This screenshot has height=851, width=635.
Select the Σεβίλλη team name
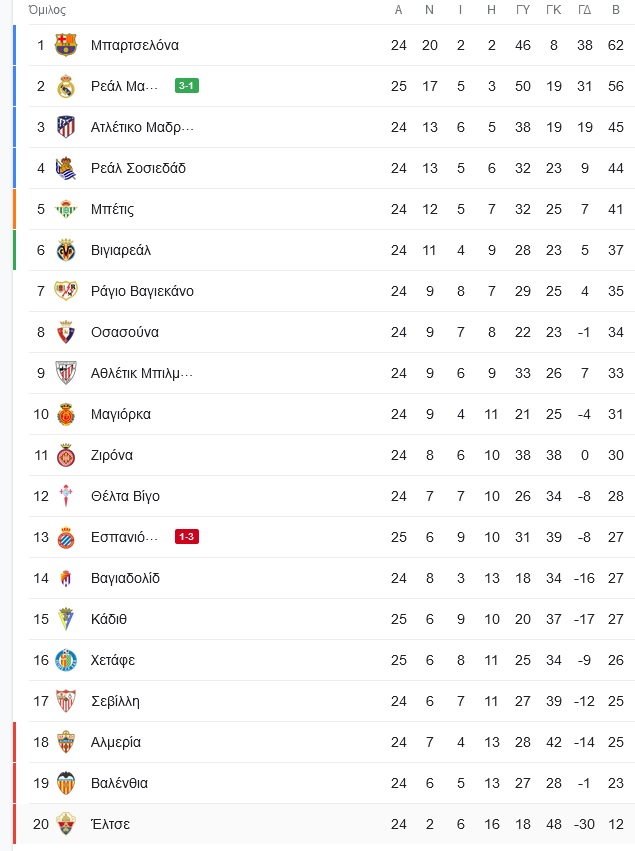115,701
